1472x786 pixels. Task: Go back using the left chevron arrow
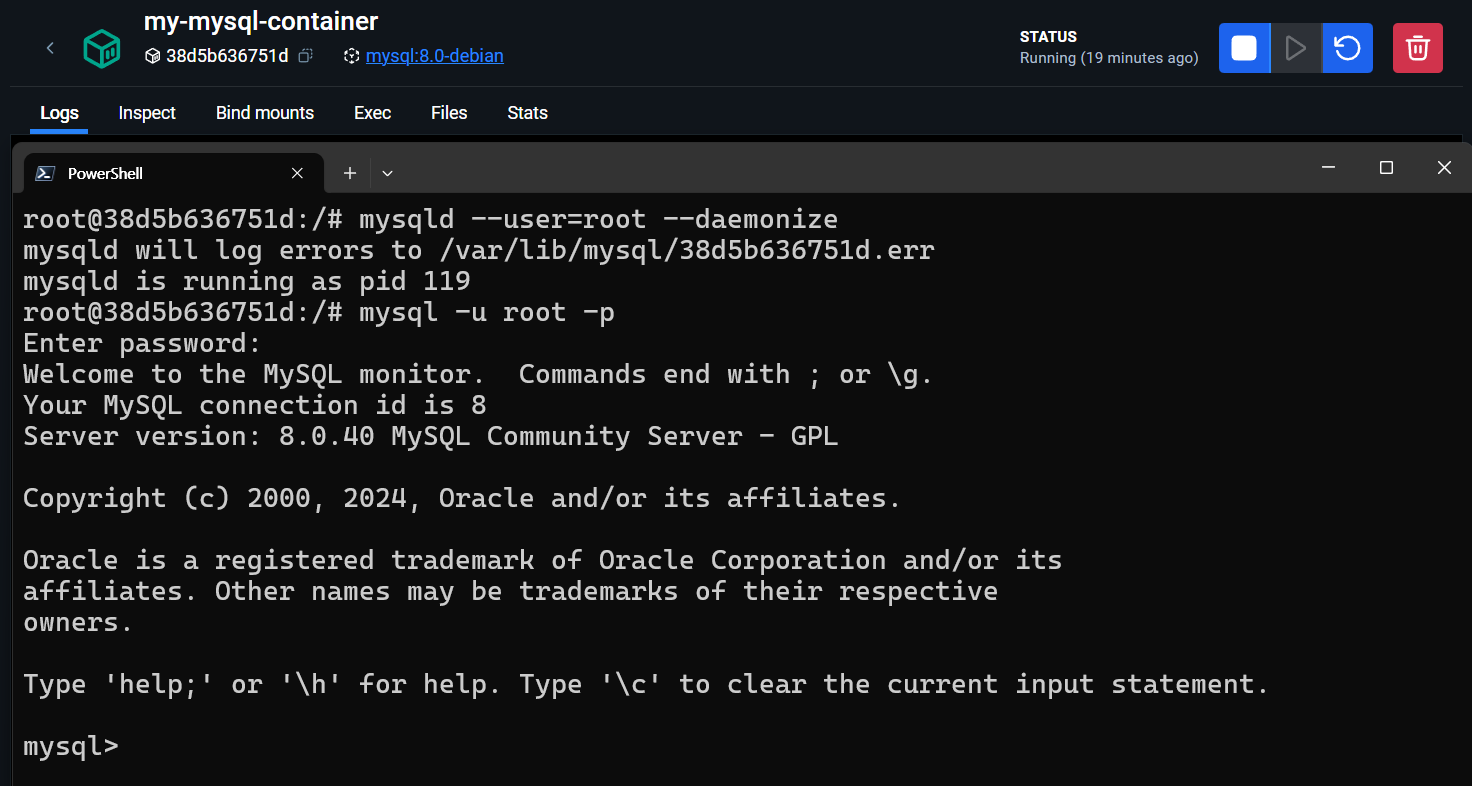(50, 48)
